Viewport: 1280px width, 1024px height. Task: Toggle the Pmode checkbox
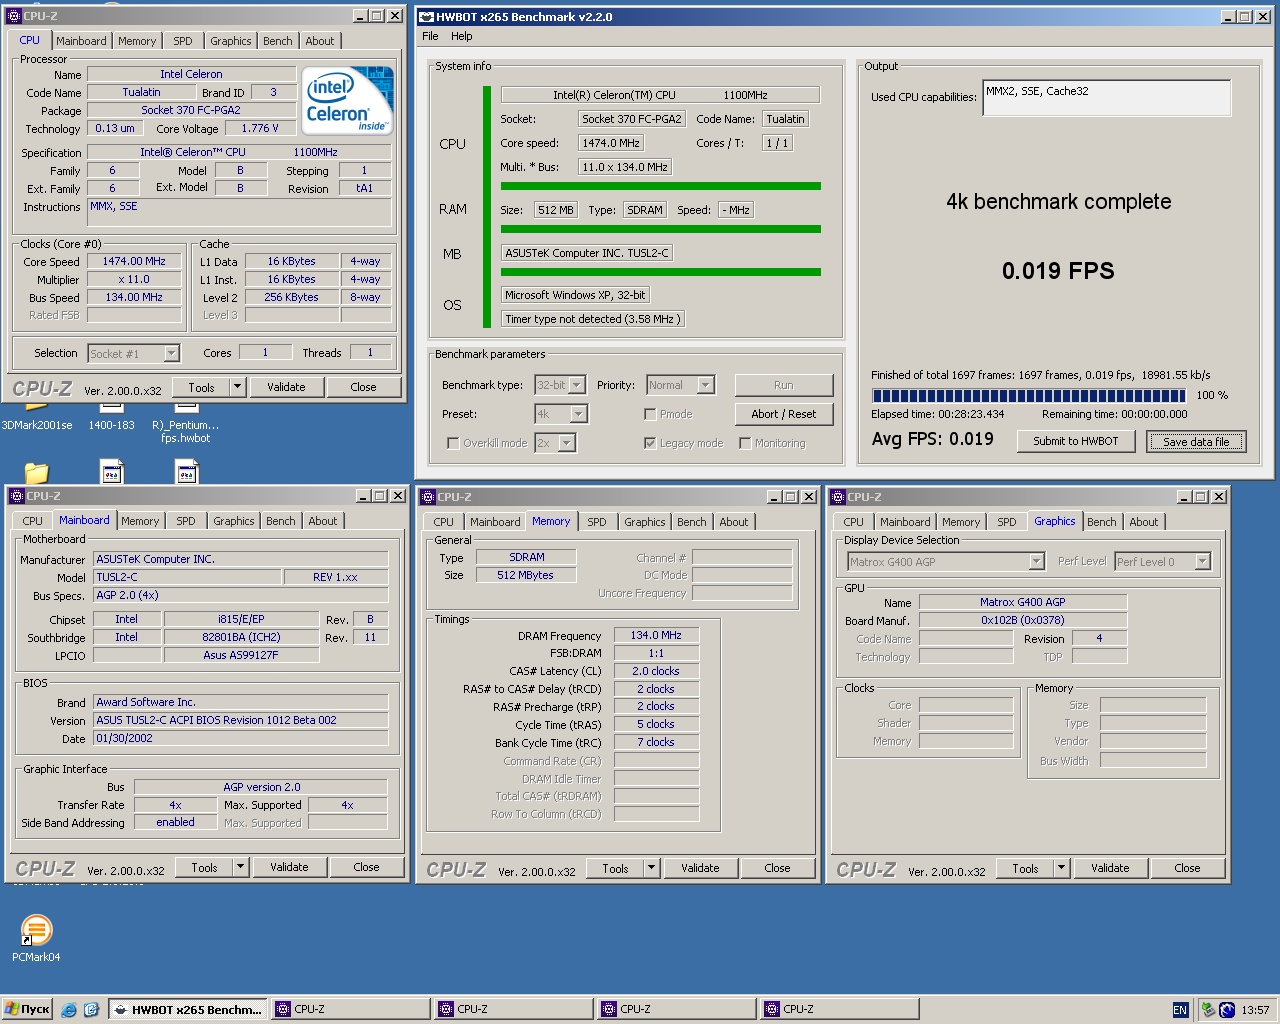pos(650,414)
